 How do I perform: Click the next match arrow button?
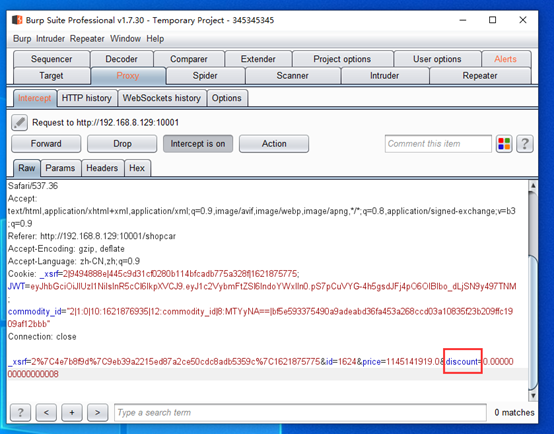98,412
